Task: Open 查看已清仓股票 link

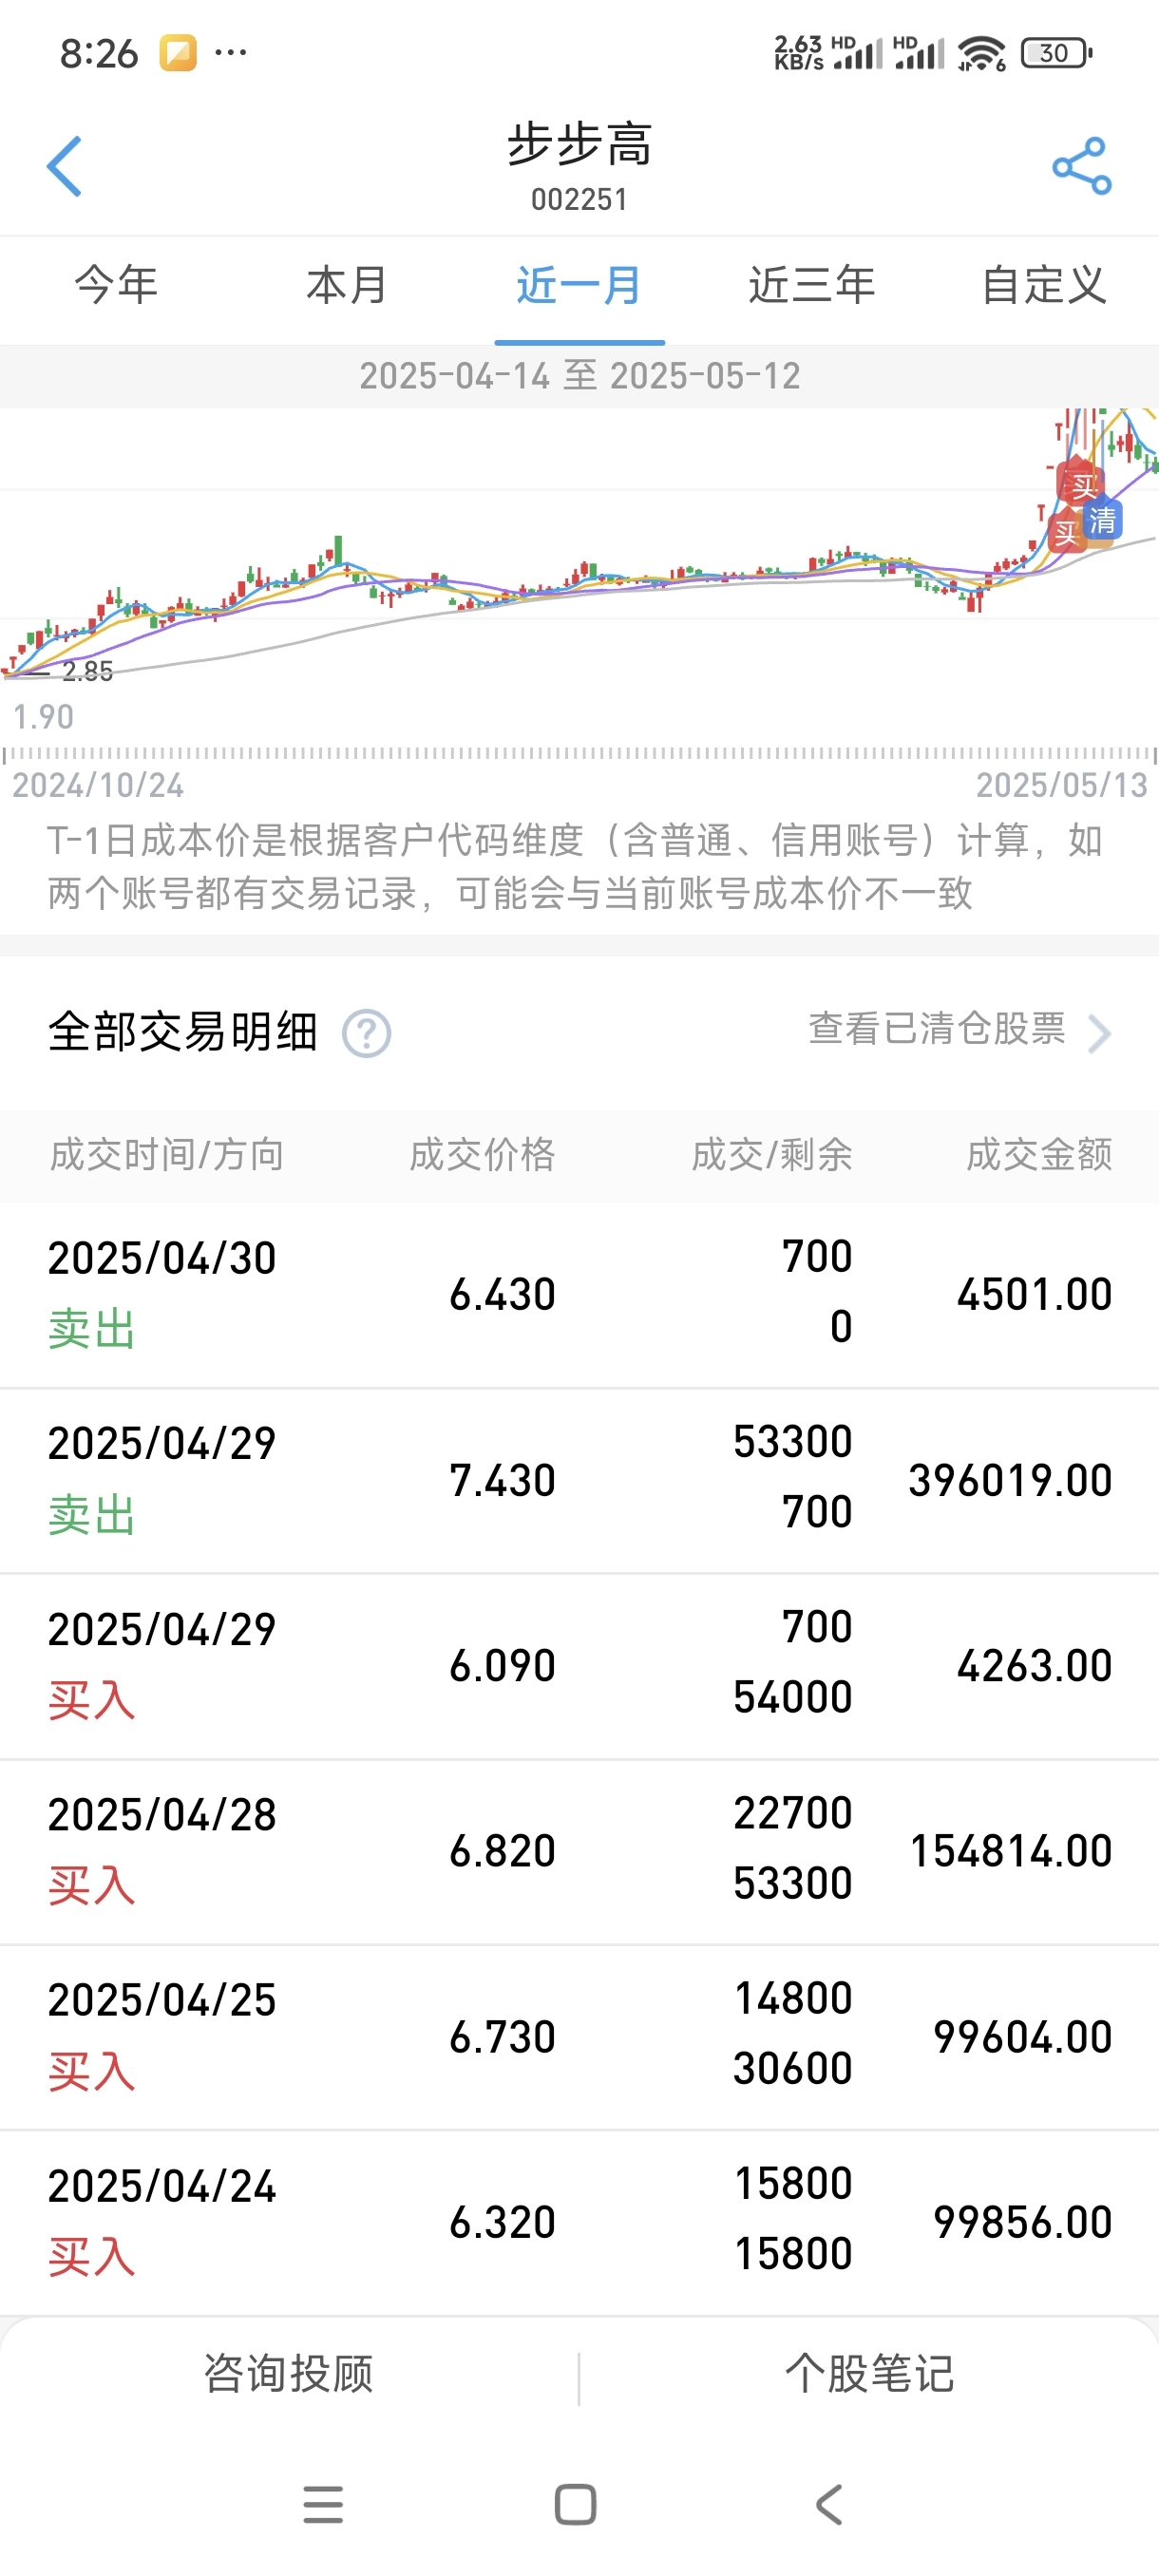Action: tap(937, 1029)
